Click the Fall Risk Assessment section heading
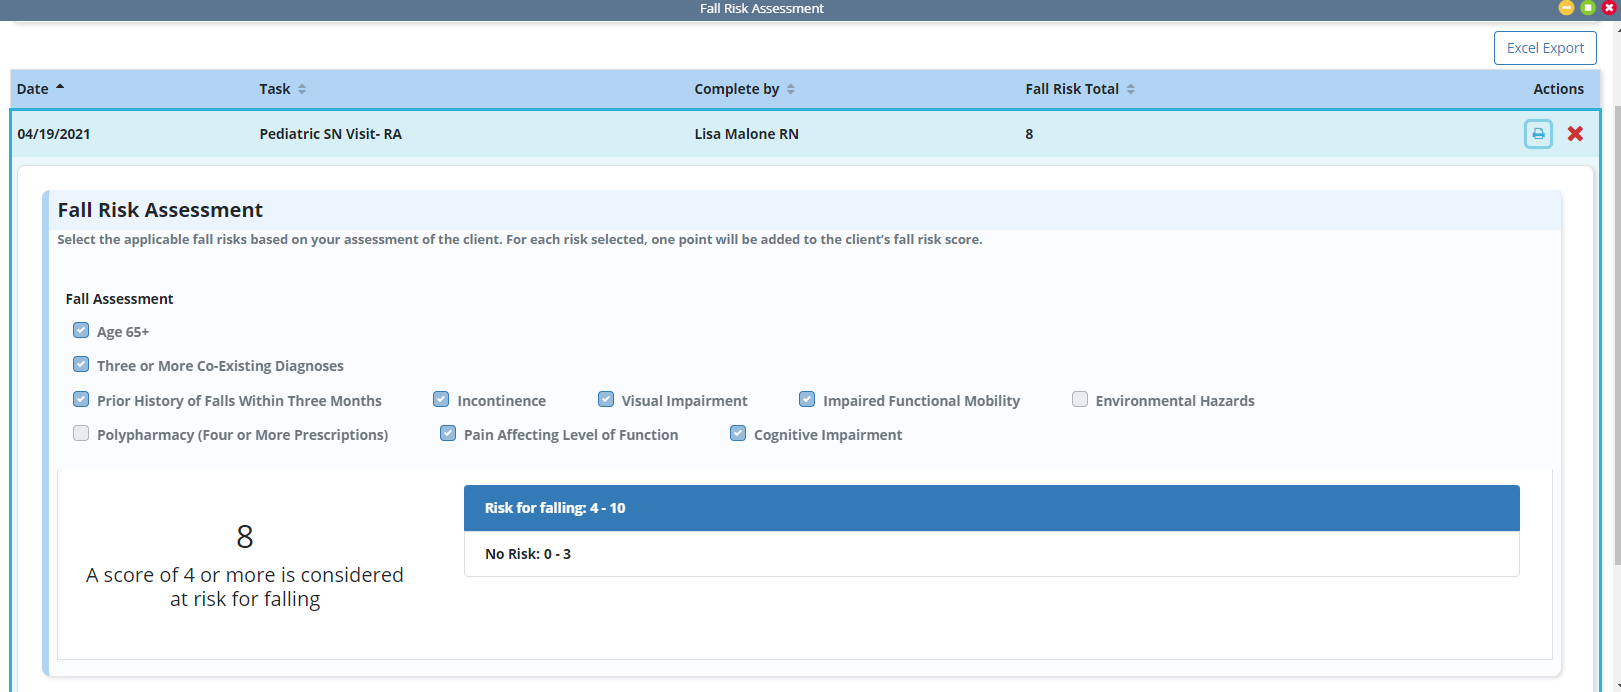1621x692 pixels. [160, 210]
